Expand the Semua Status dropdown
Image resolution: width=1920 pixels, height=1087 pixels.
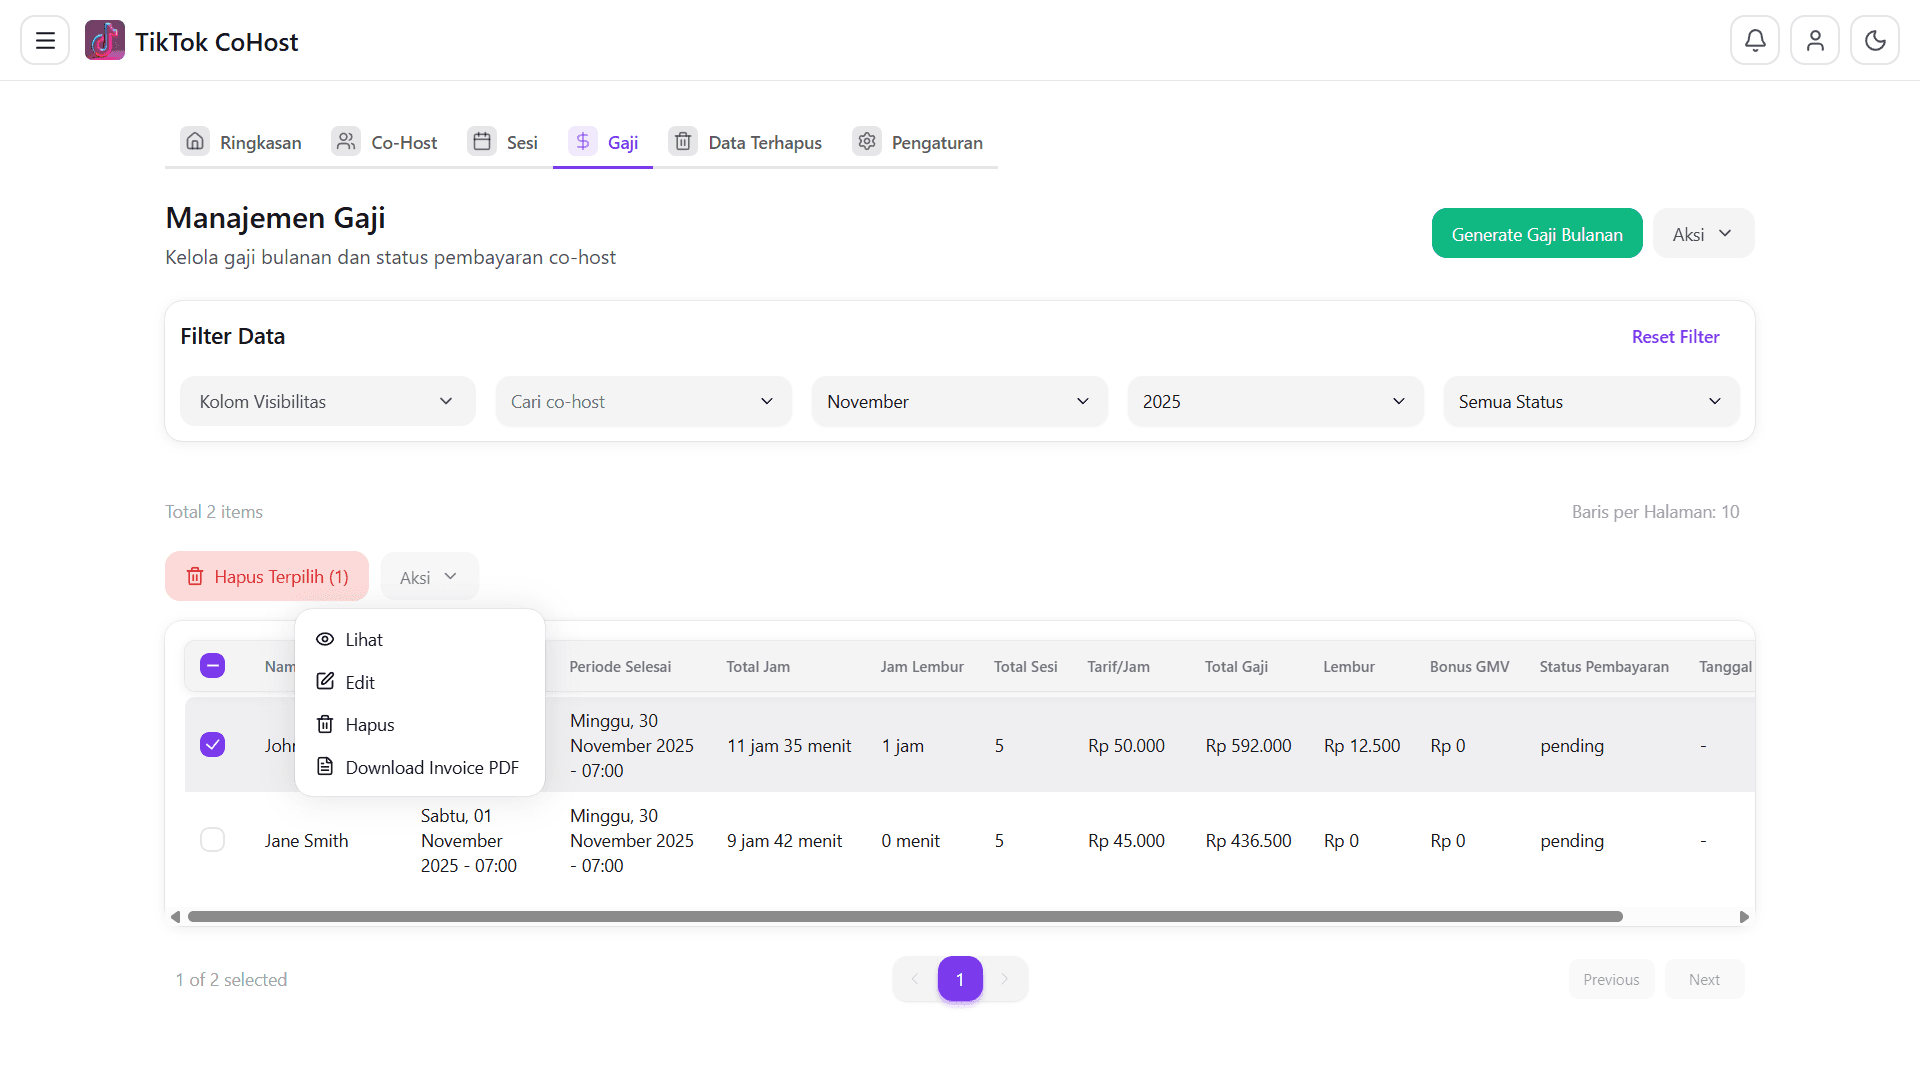pos(1589,401)
